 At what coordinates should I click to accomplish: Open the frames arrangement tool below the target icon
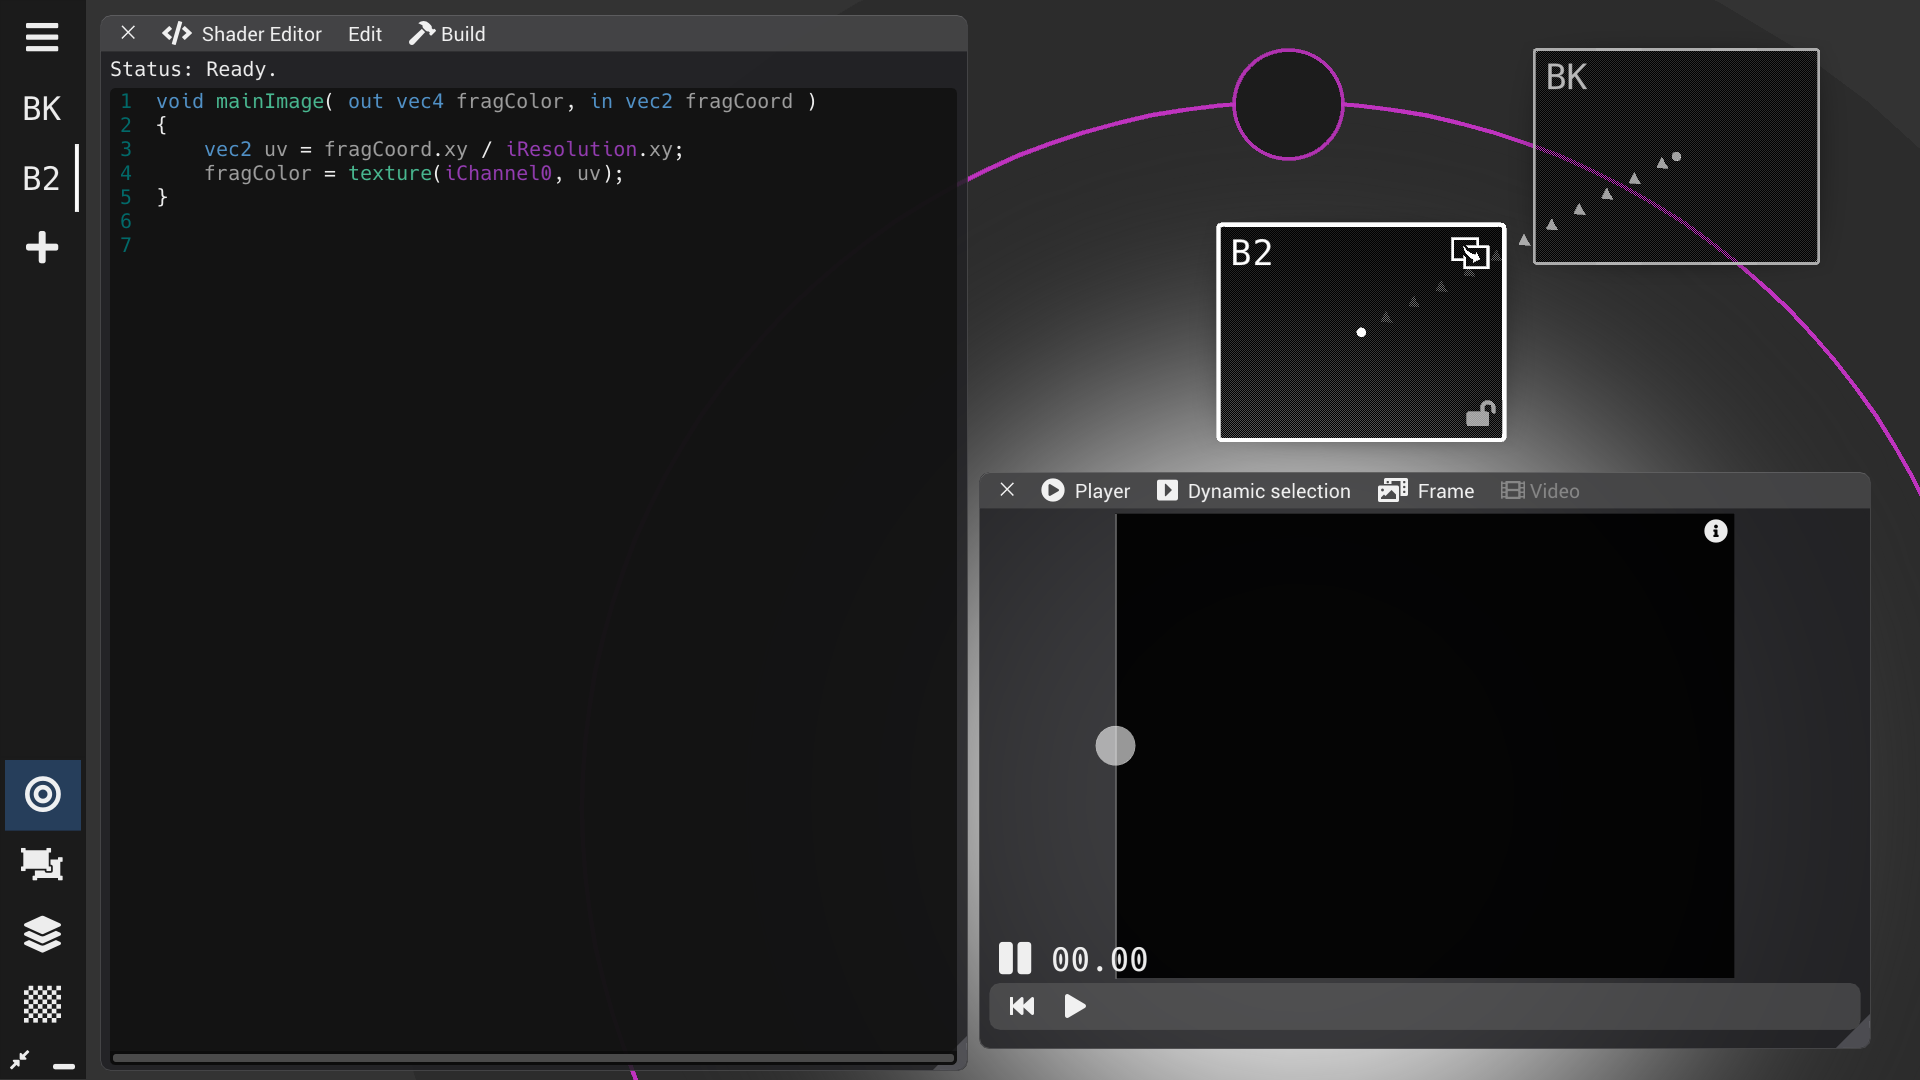tap(42, 865)
